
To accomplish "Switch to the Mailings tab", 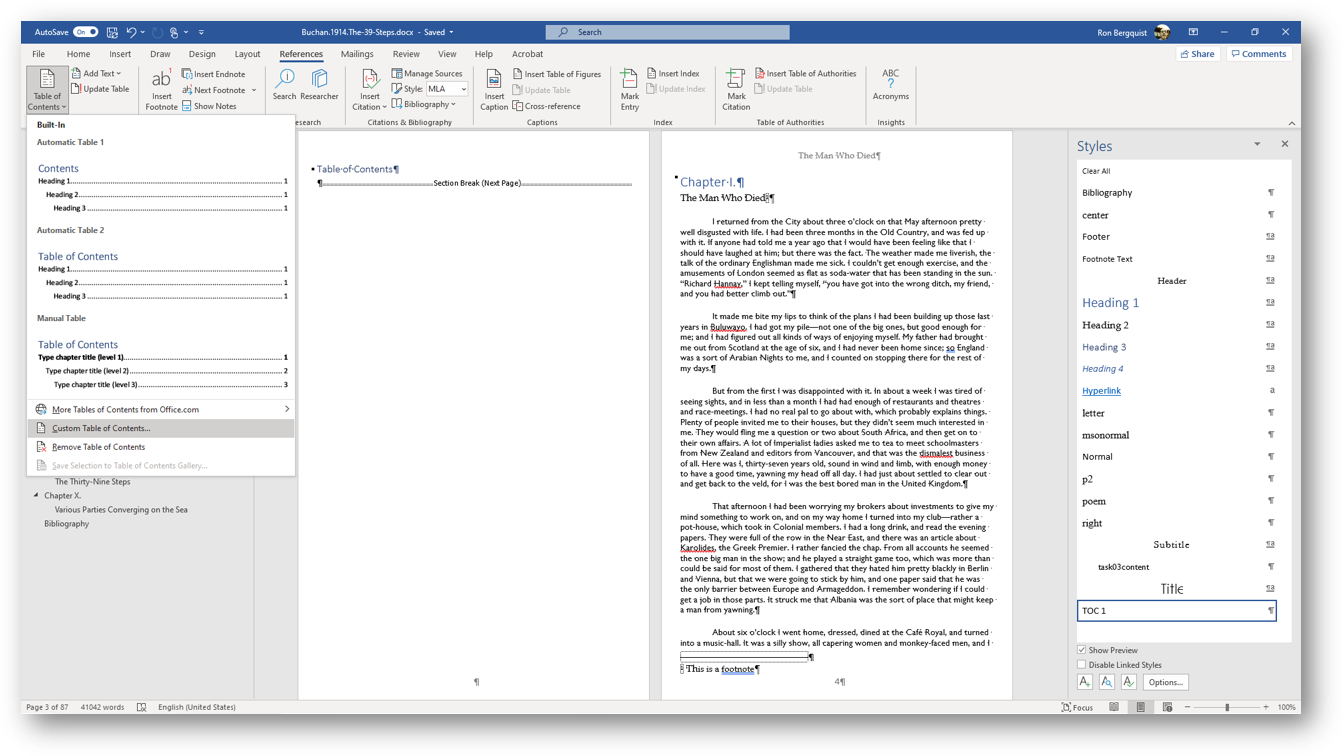I will coord(357,54).
